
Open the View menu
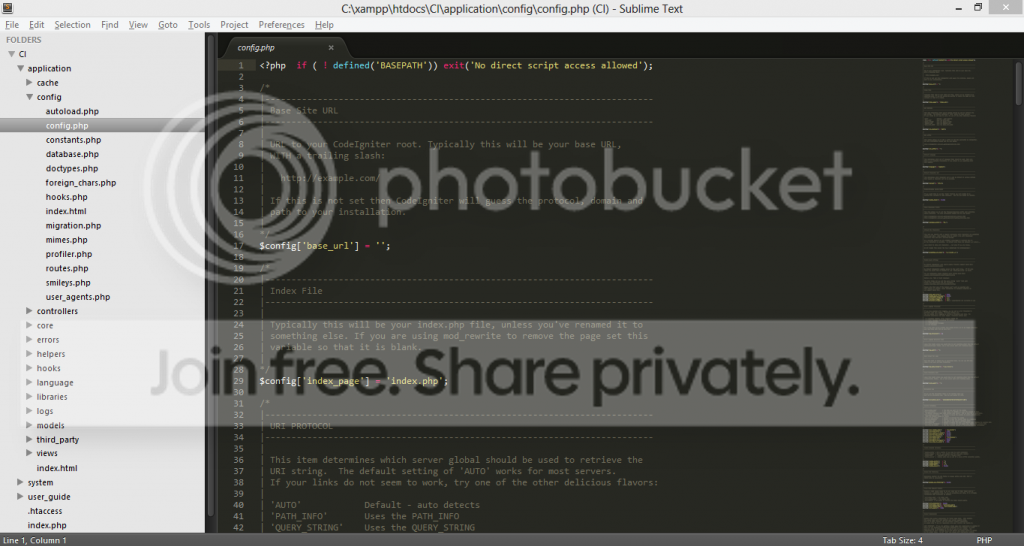pyautogui.click(x=138, y=25)
